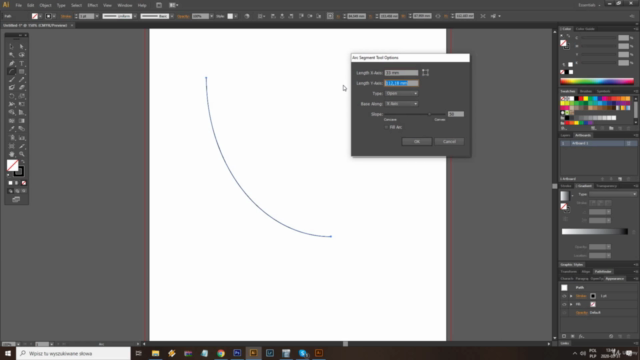Open the Effect menu
Viewport: 640px width, 360px height.
92,5
